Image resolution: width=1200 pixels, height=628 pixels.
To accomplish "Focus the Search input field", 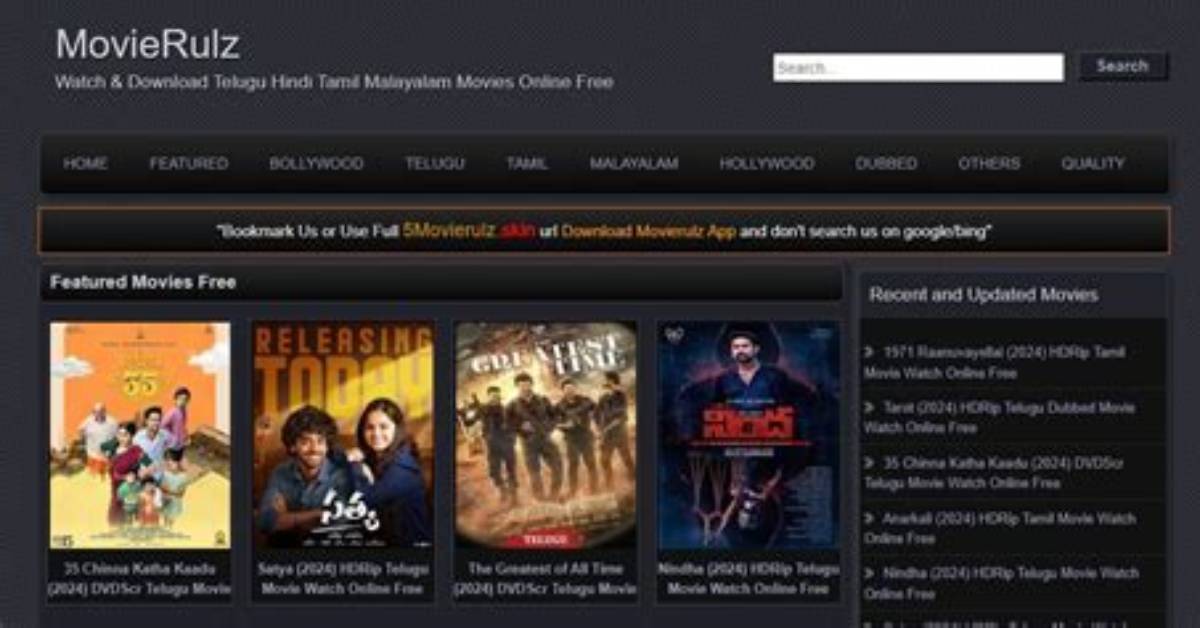I will click(918, 67).
